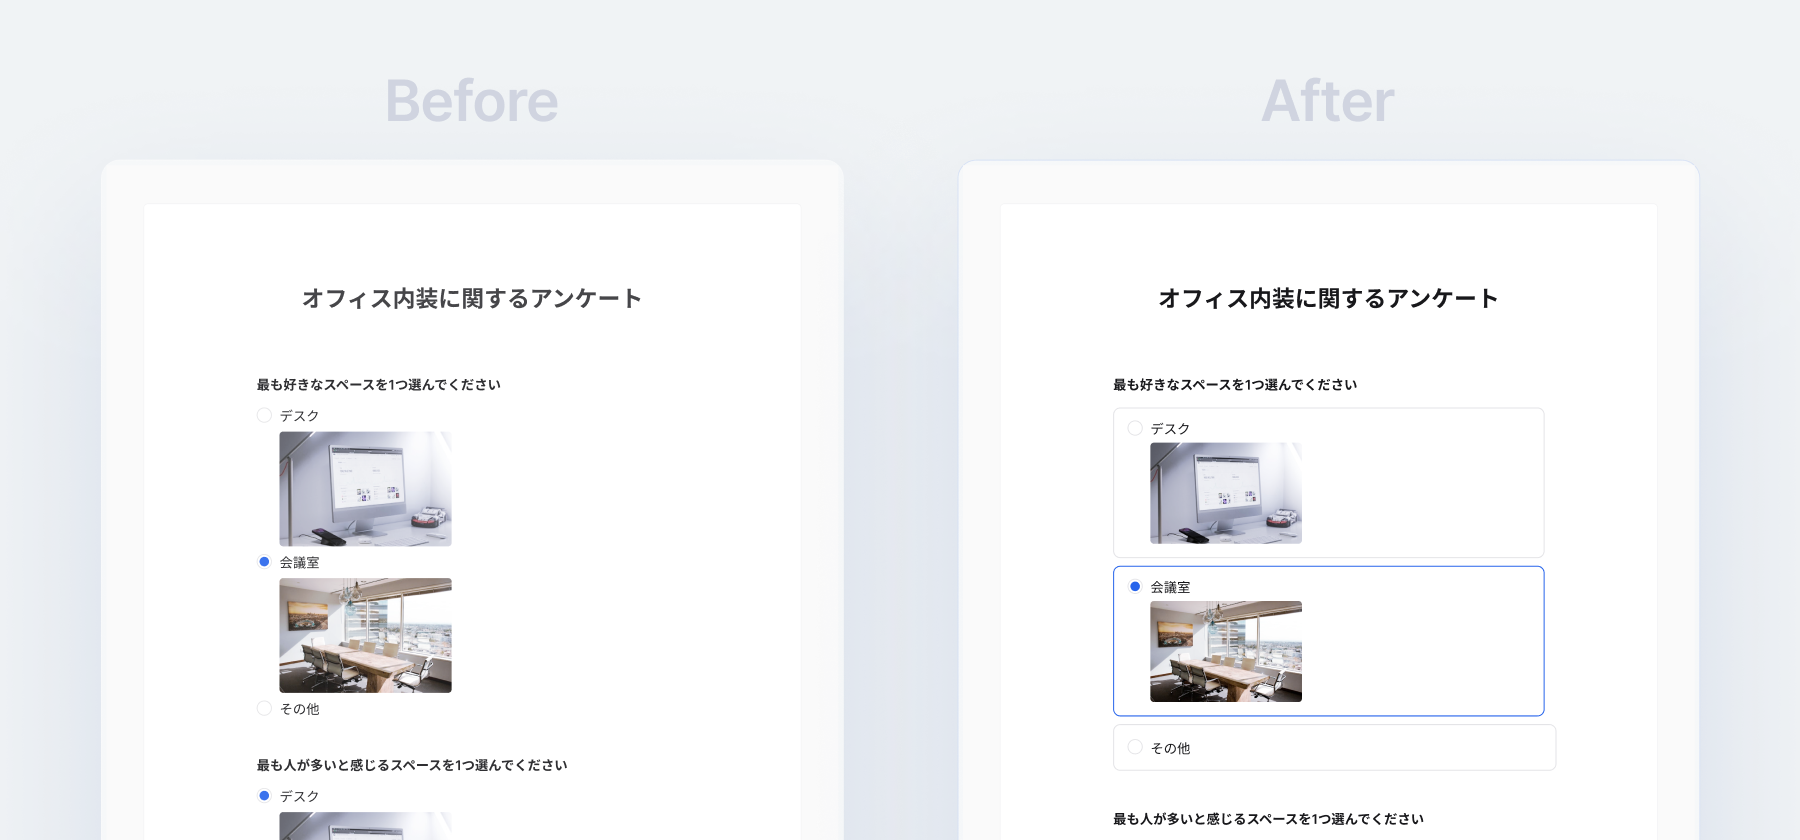
Task: Select デスク radio under second question in Before panel
Action: (264, 796)
